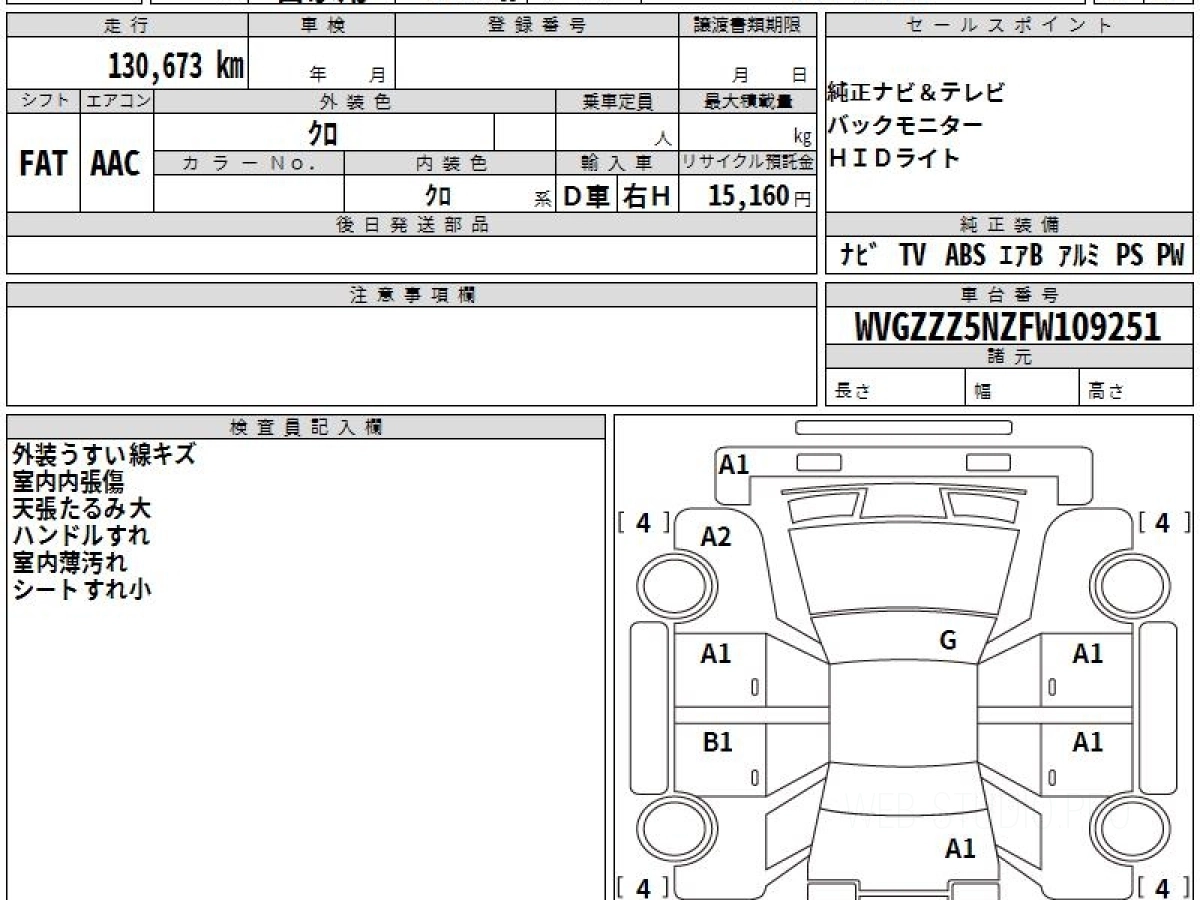Click the A2 mark on the car diagram

click(x=716, y=537)
